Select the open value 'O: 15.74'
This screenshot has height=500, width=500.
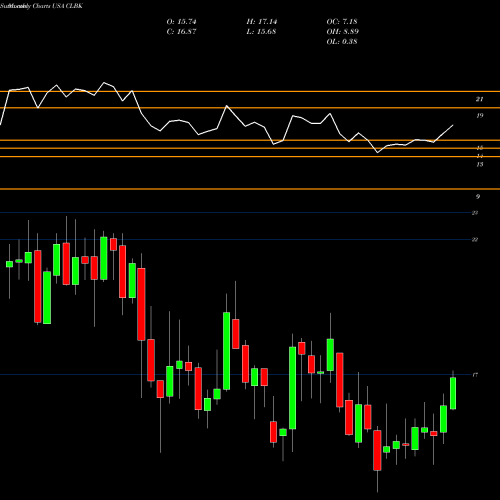(181, 22)
